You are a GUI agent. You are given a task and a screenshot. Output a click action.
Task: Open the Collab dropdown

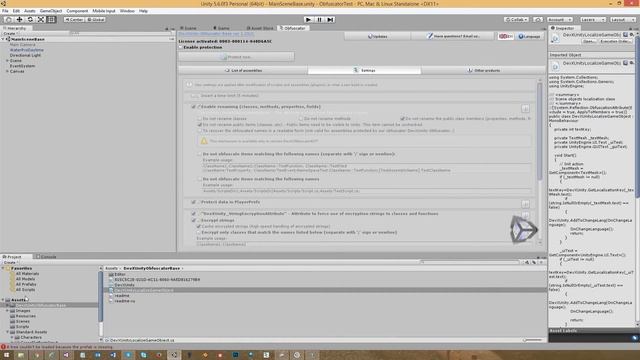[516, 19]
